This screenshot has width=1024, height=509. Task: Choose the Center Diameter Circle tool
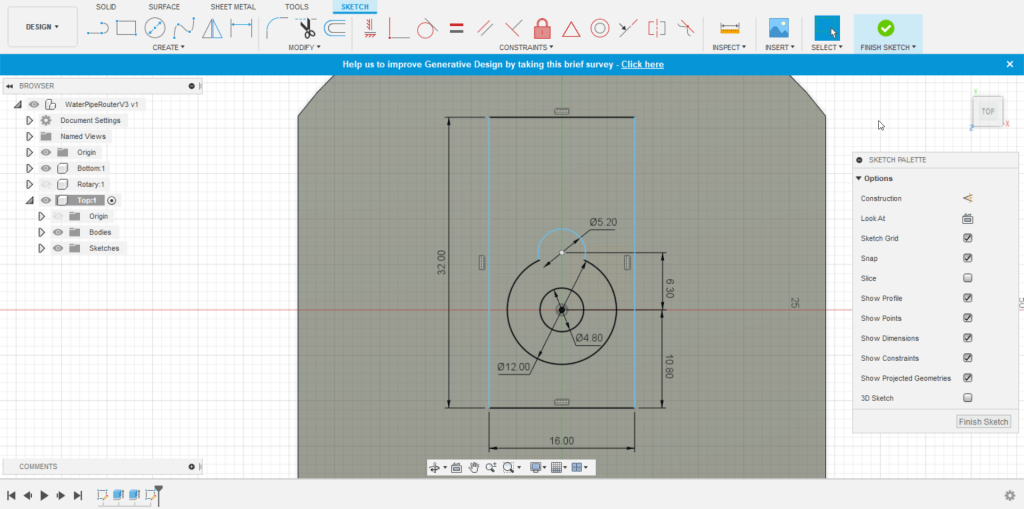point(155,28)
